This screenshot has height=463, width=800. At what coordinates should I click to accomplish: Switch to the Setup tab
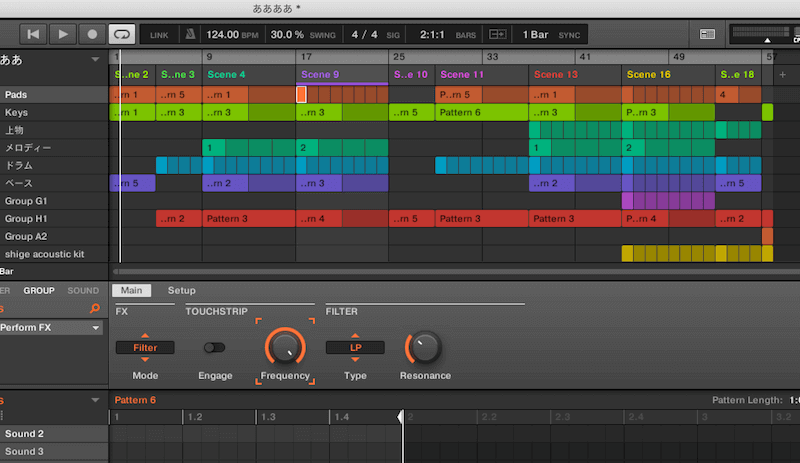[181, 290]
